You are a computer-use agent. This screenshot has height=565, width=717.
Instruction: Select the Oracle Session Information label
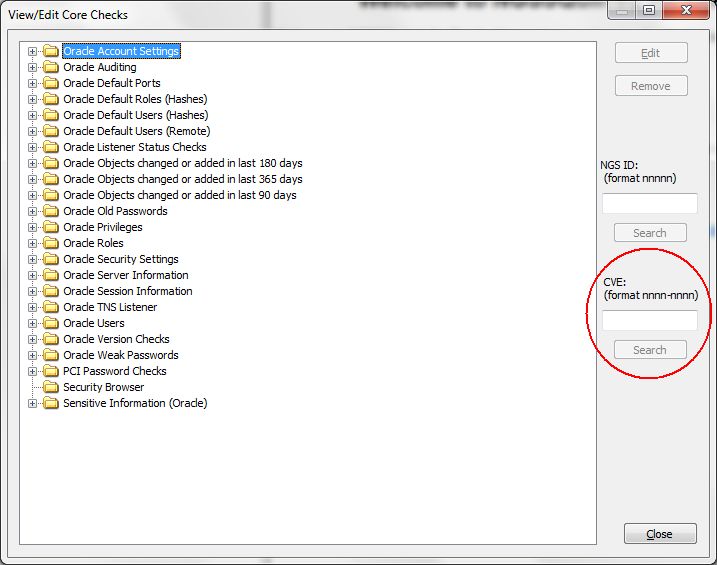(x=128, y=291)
